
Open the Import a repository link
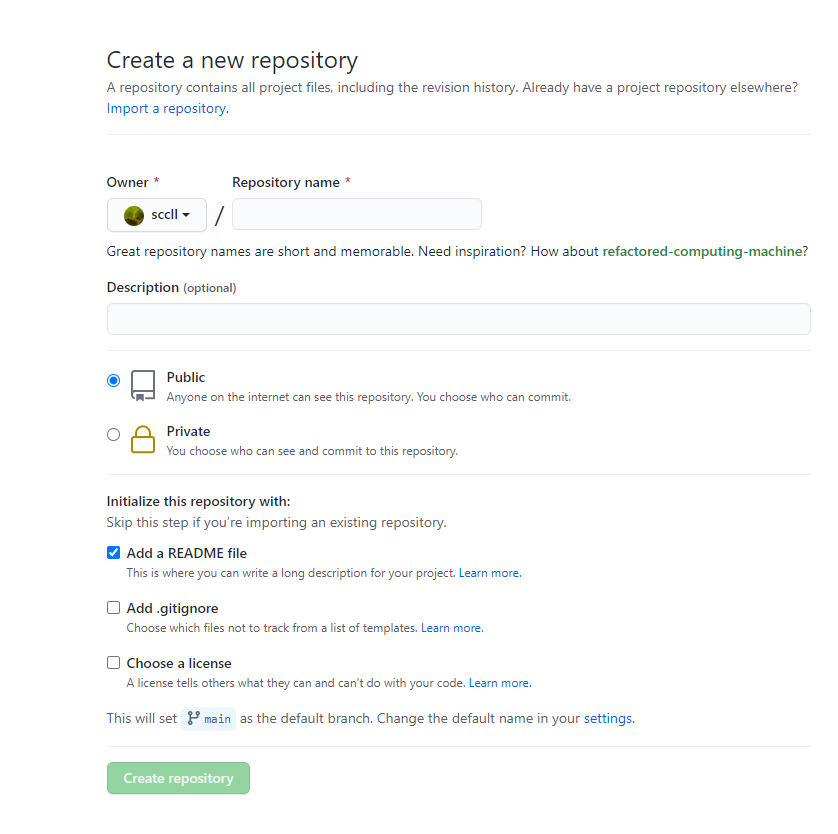166,108
